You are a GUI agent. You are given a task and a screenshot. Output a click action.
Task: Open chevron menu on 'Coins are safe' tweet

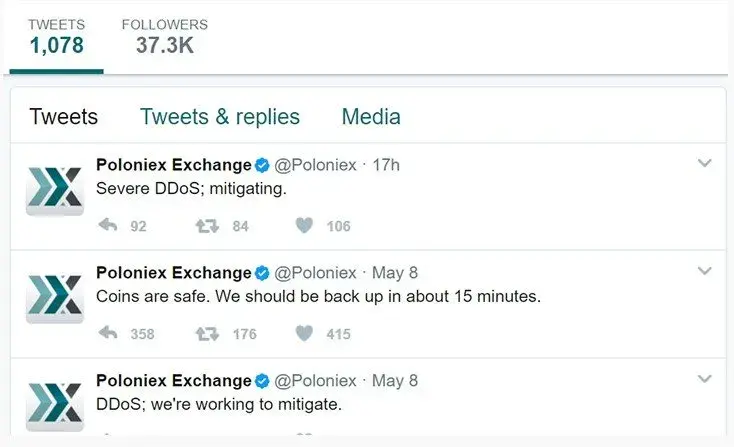[x=704, y=271]
